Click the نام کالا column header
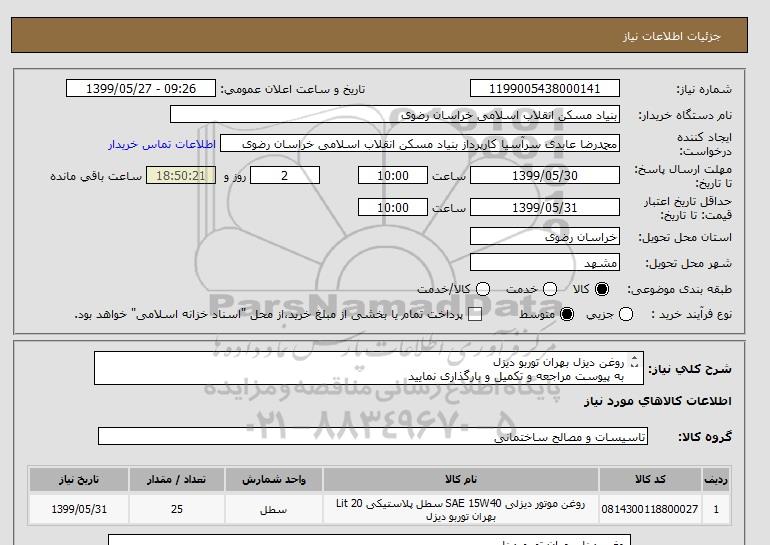770x545 pixels. [x=461, y=480]
